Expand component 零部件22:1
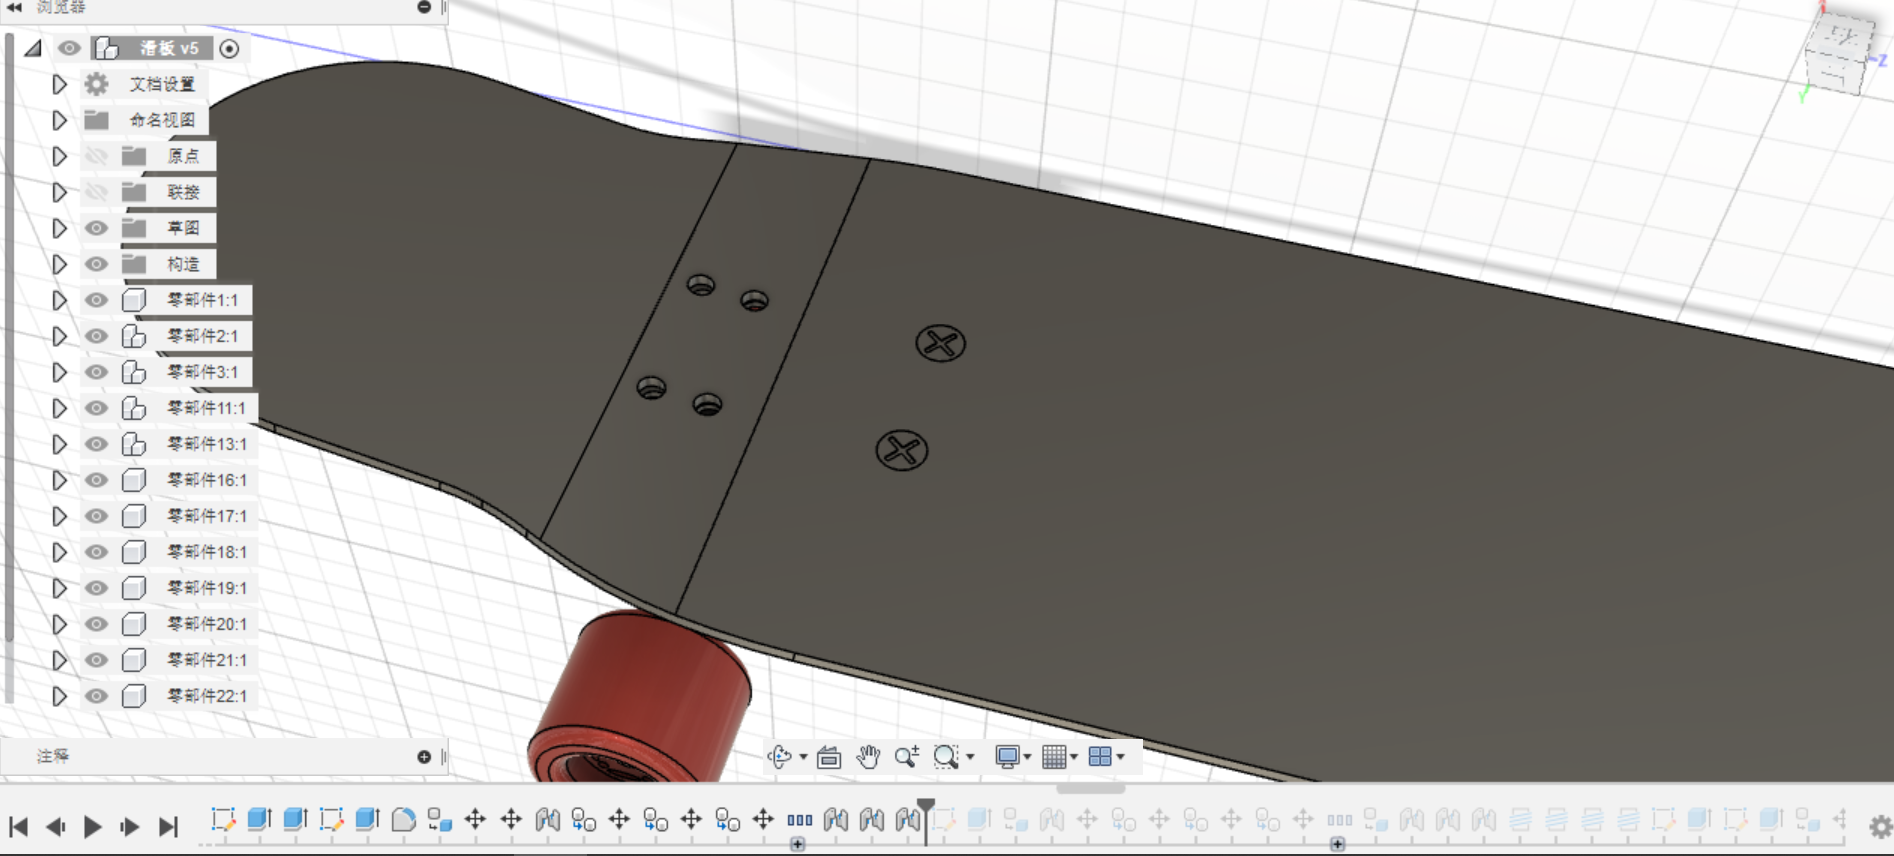The image size is (1894, 856). [x=59, y=696]
